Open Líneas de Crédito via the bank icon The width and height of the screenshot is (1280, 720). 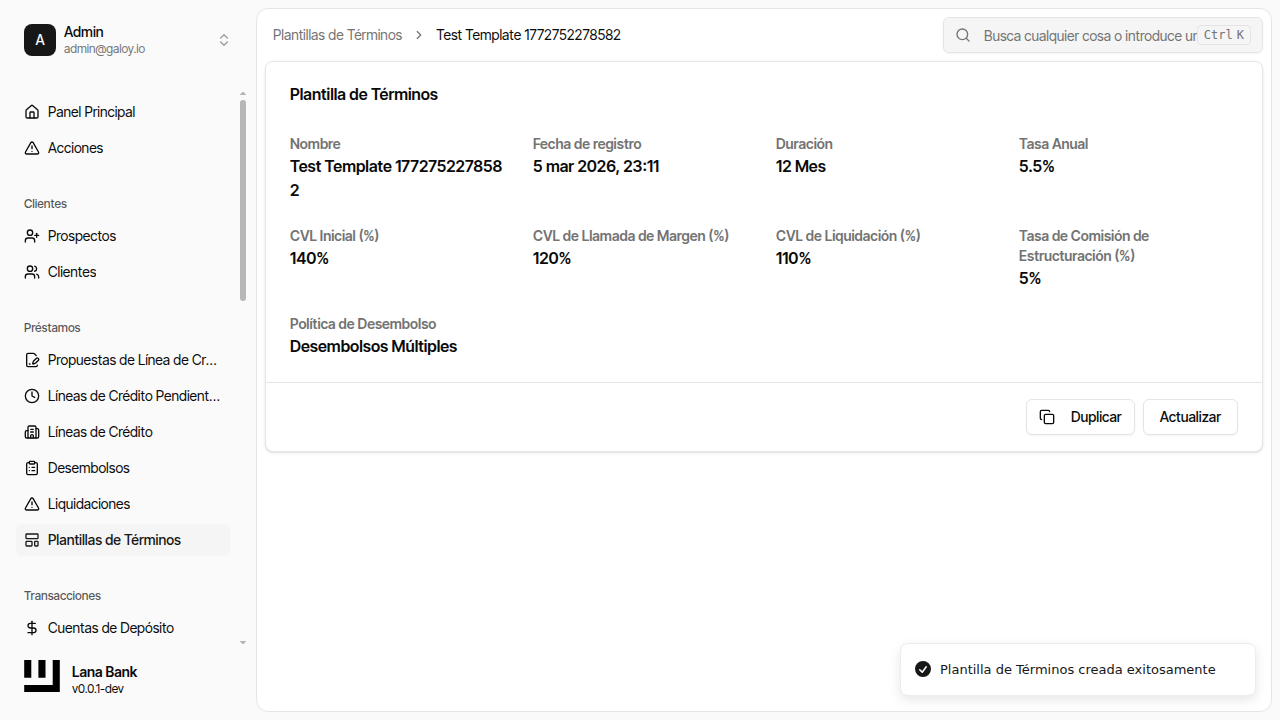(x=31, y=431)
